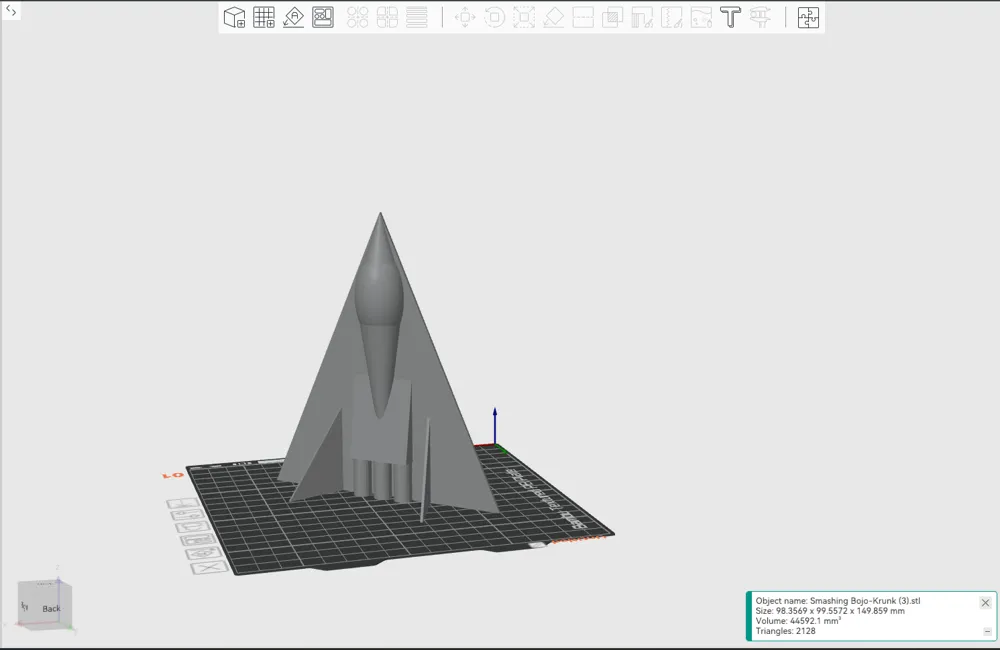1000x650 pixels.
Task: Select the Measure caliper tool
Action: click(x=760, y=17)
